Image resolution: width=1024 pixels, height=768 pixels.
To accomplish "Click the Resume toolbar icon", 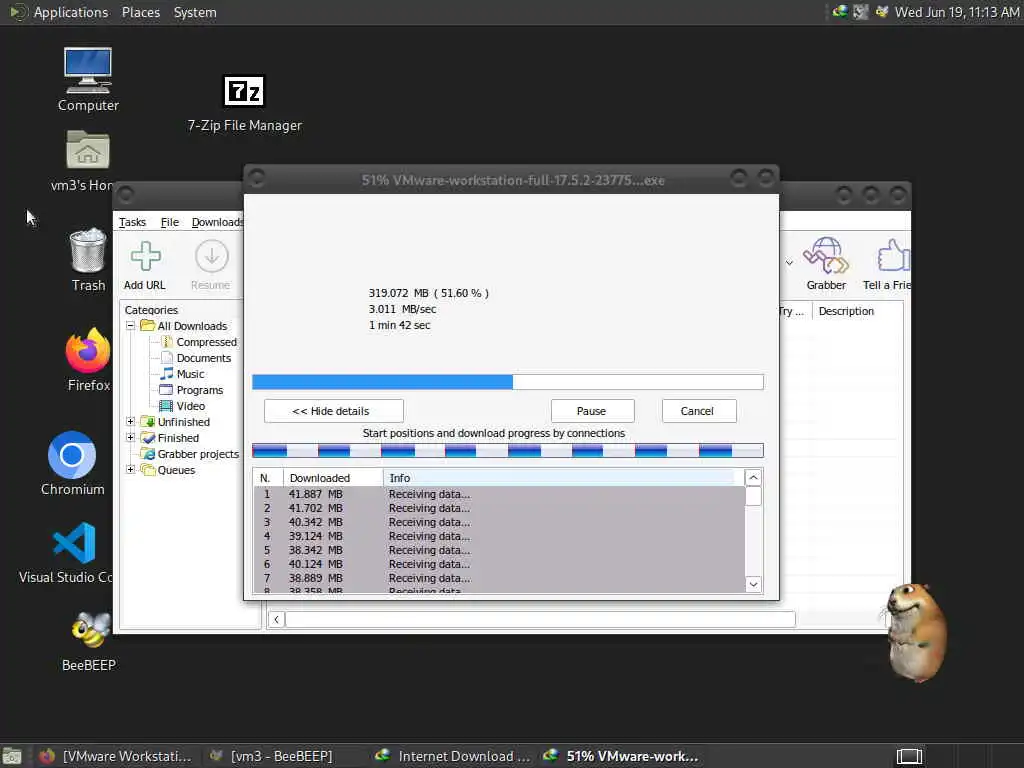I will pyautogui.click(x=211, y=265).
